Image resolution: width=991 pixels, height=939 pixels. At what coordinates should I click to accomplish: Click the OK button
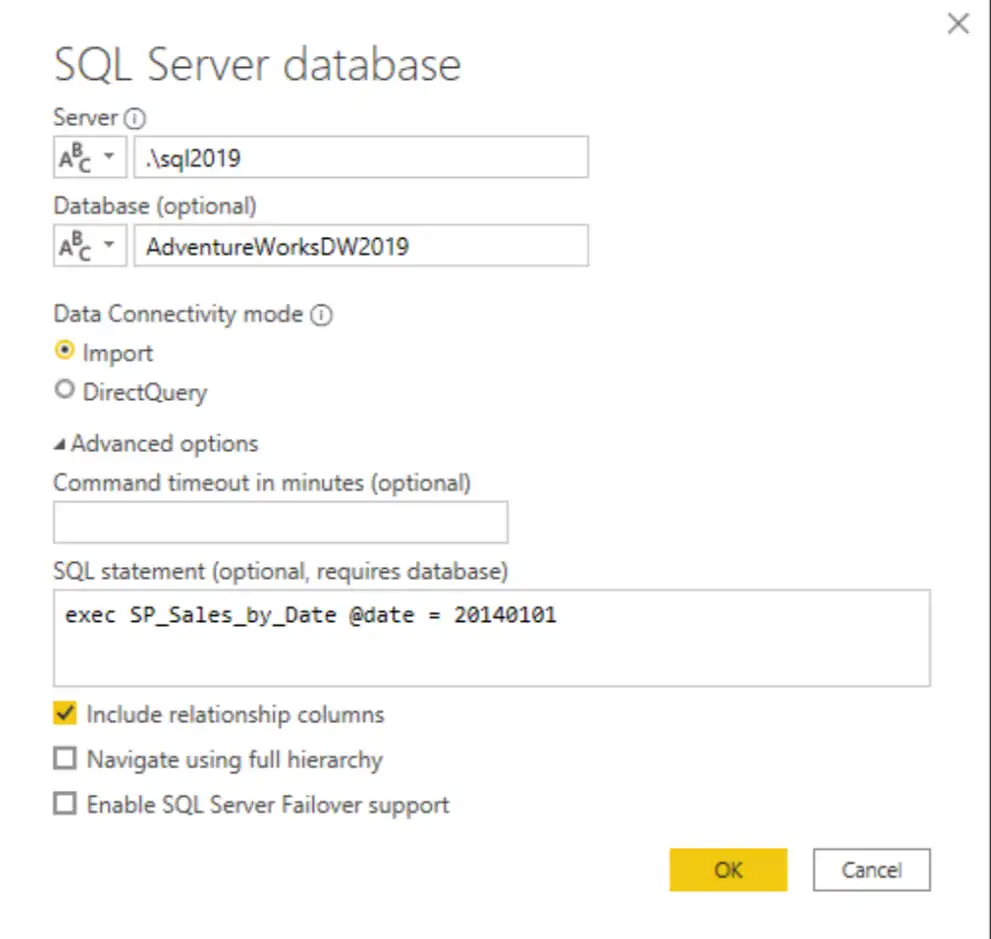click(728, 869)
